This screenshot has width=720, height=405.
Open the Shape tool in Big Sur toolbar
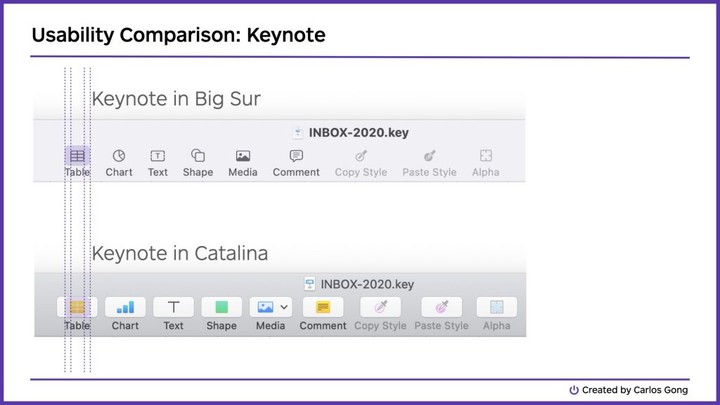(198, 156)
